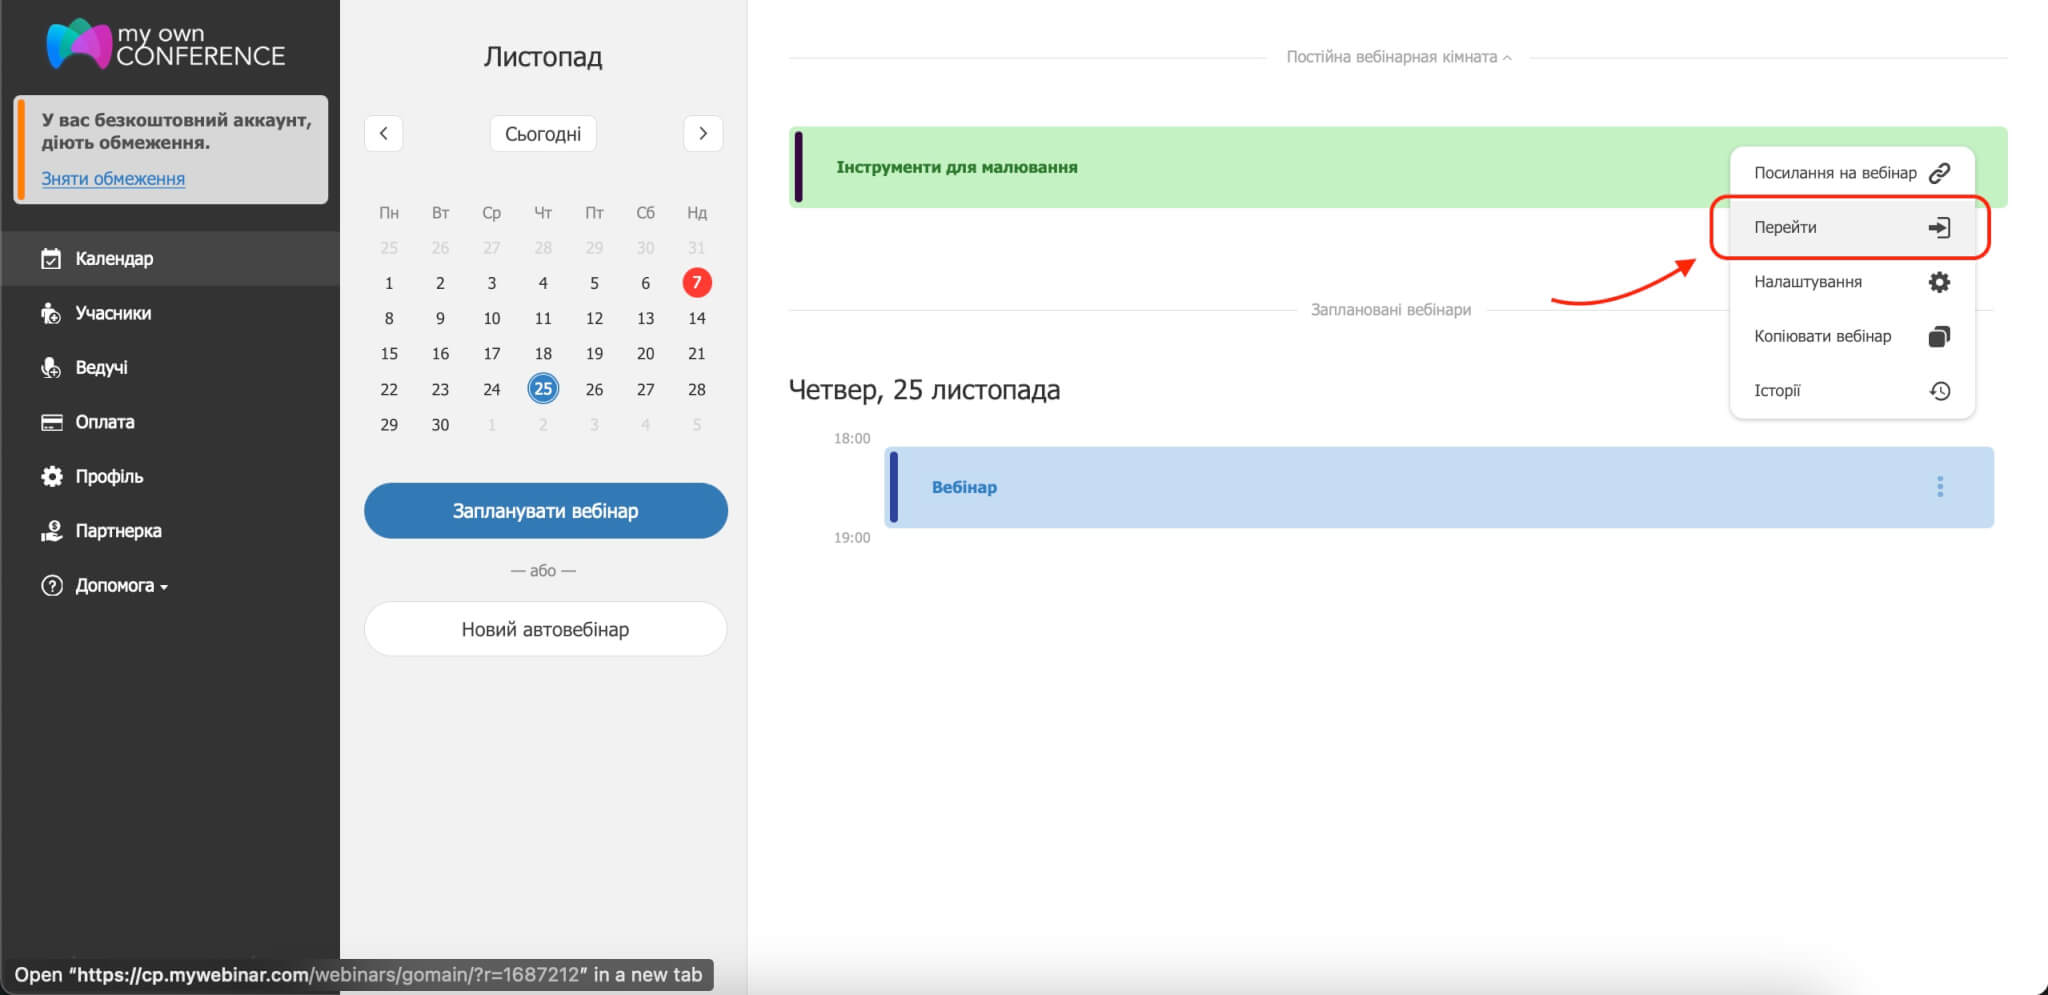
Task: Go to the previous month
Action: click(384, 134)
